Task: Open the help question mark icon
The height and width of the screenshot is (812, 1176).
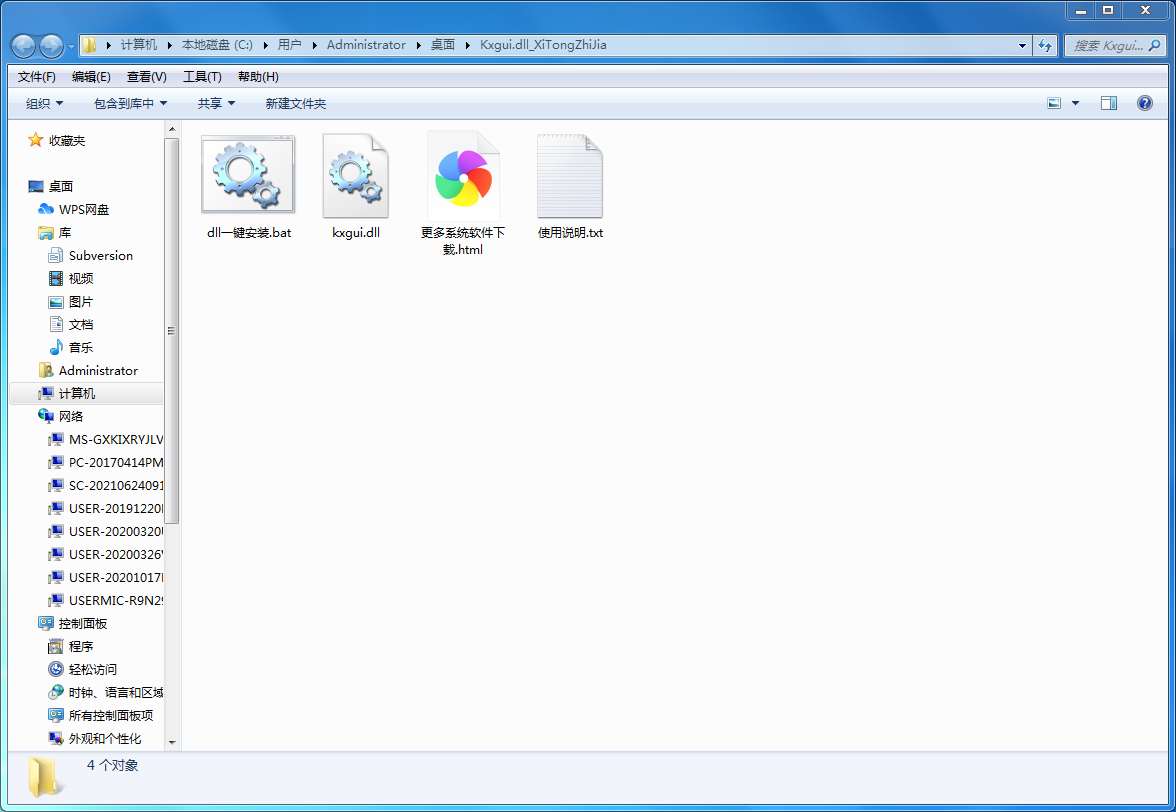Action: (1144, 103)
